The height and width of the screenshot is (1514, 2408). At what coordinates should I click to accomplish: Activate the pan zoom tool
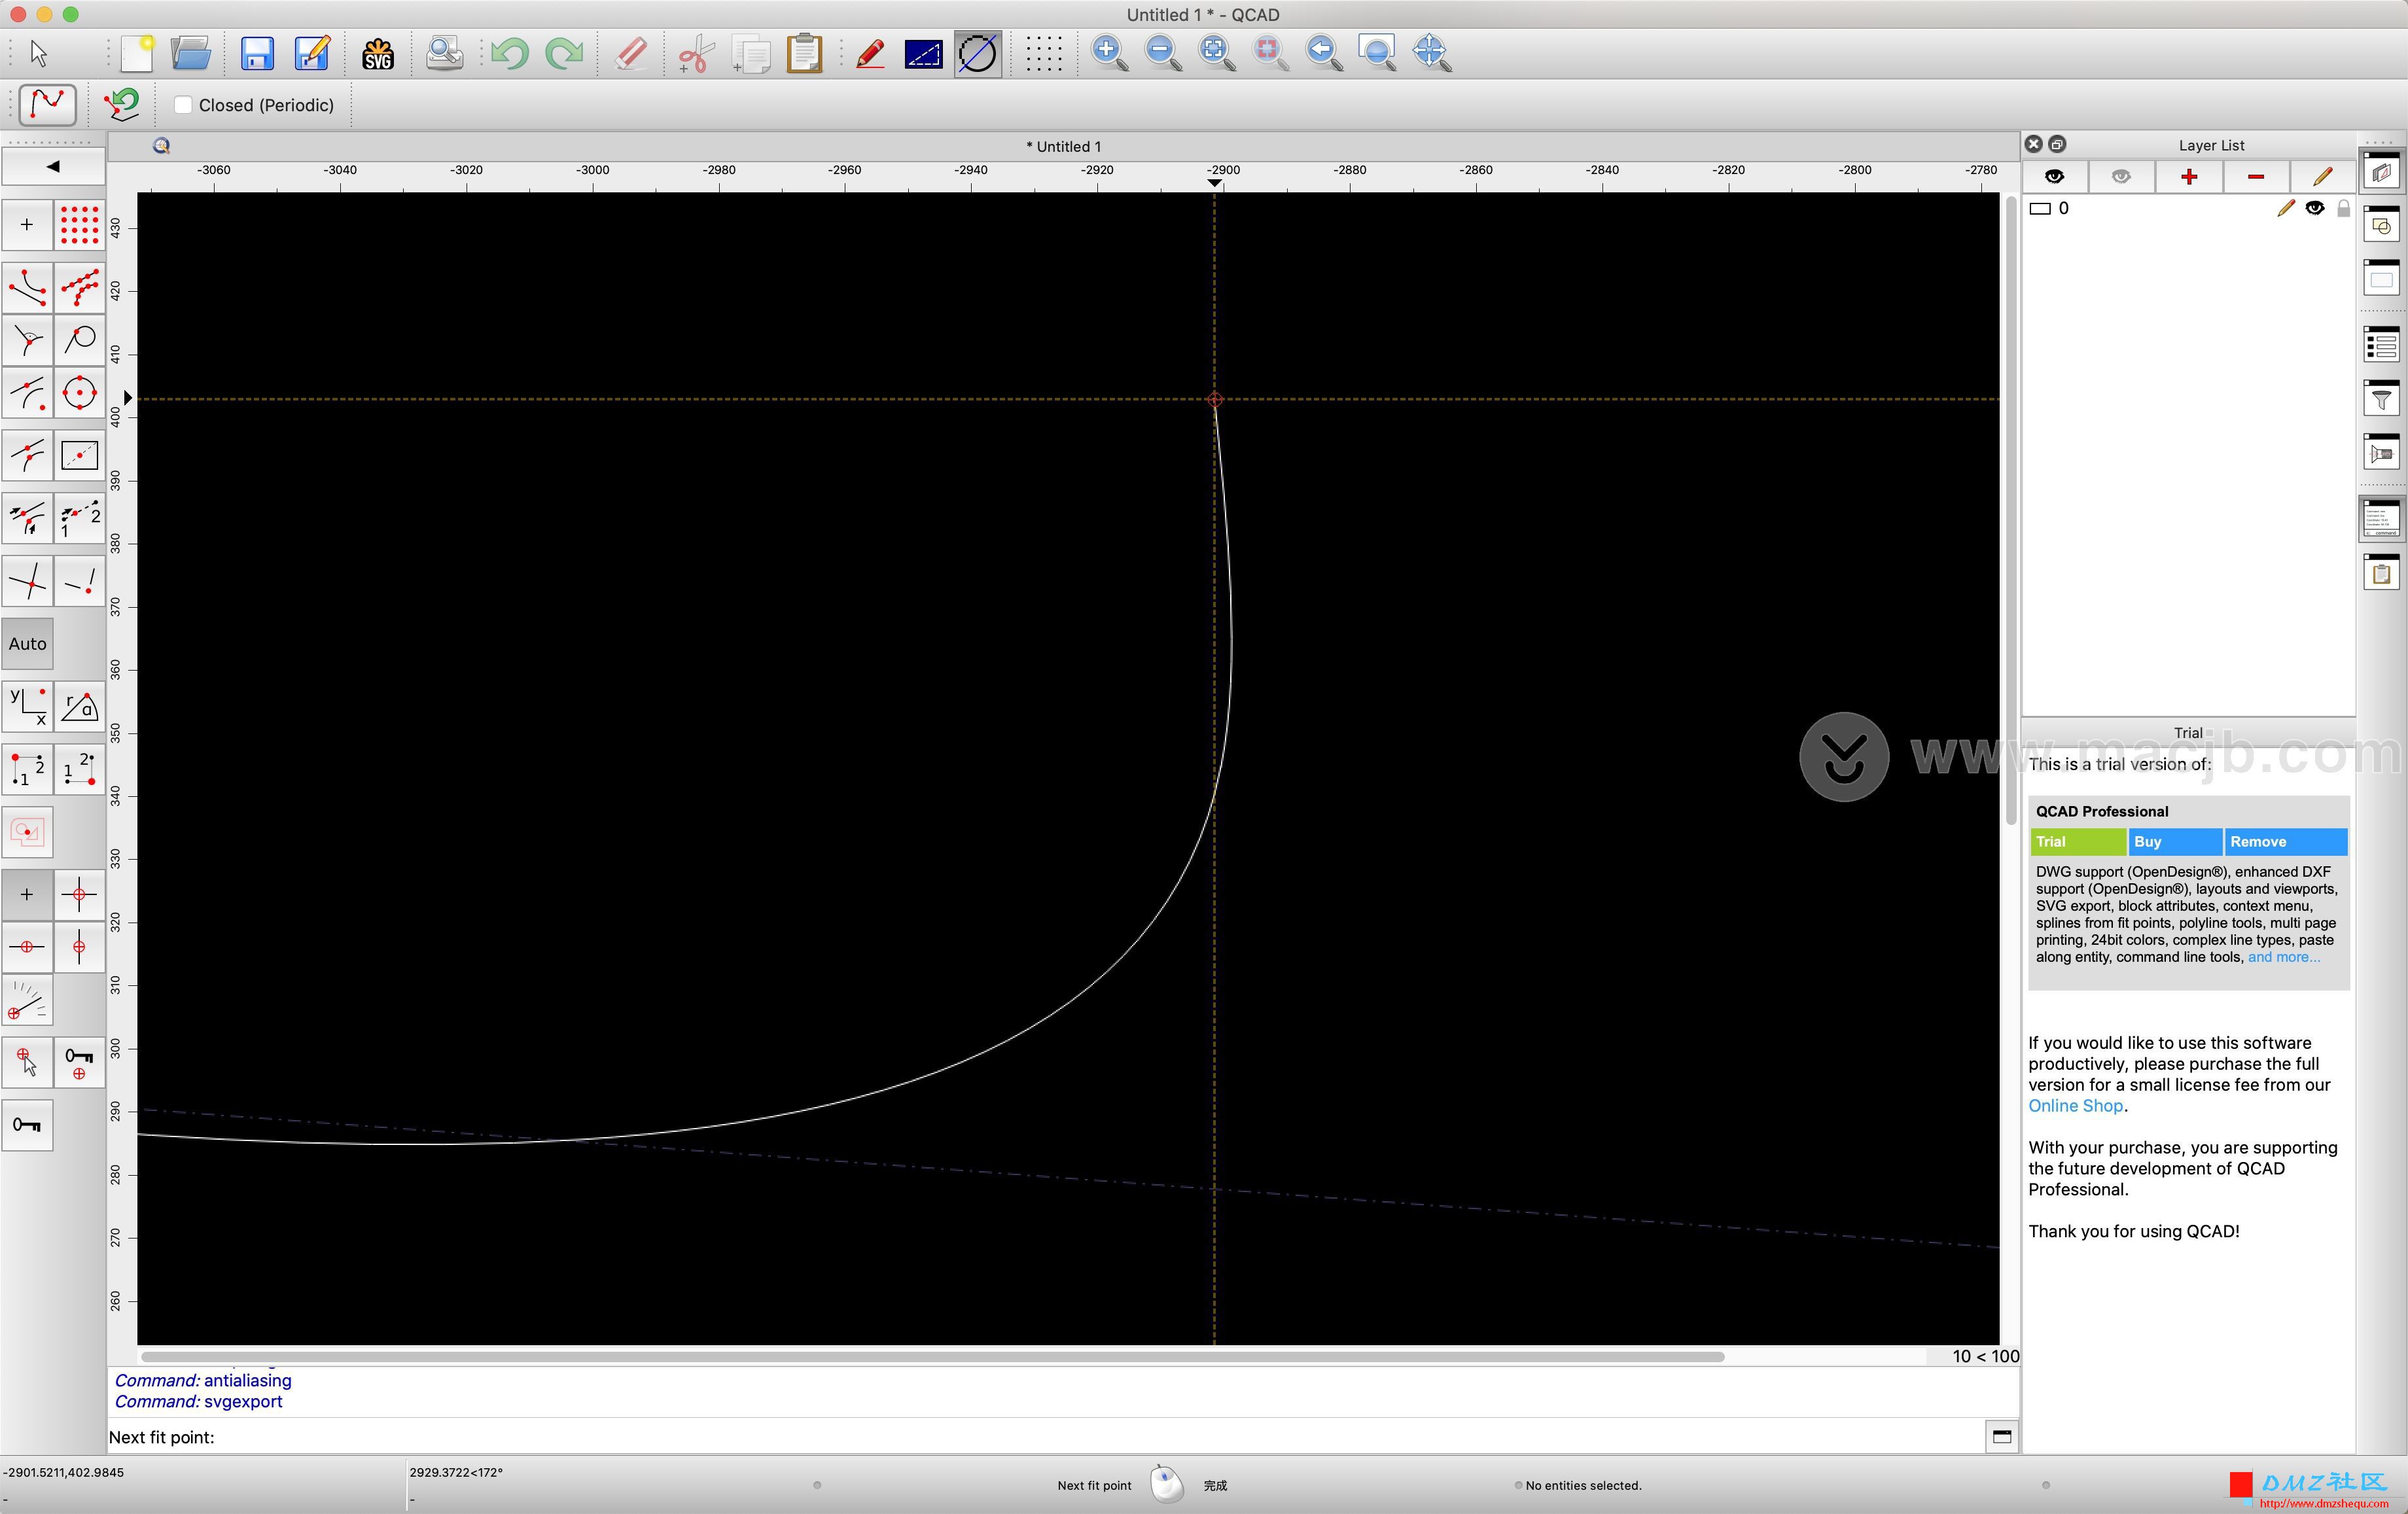coord(1432,53)
